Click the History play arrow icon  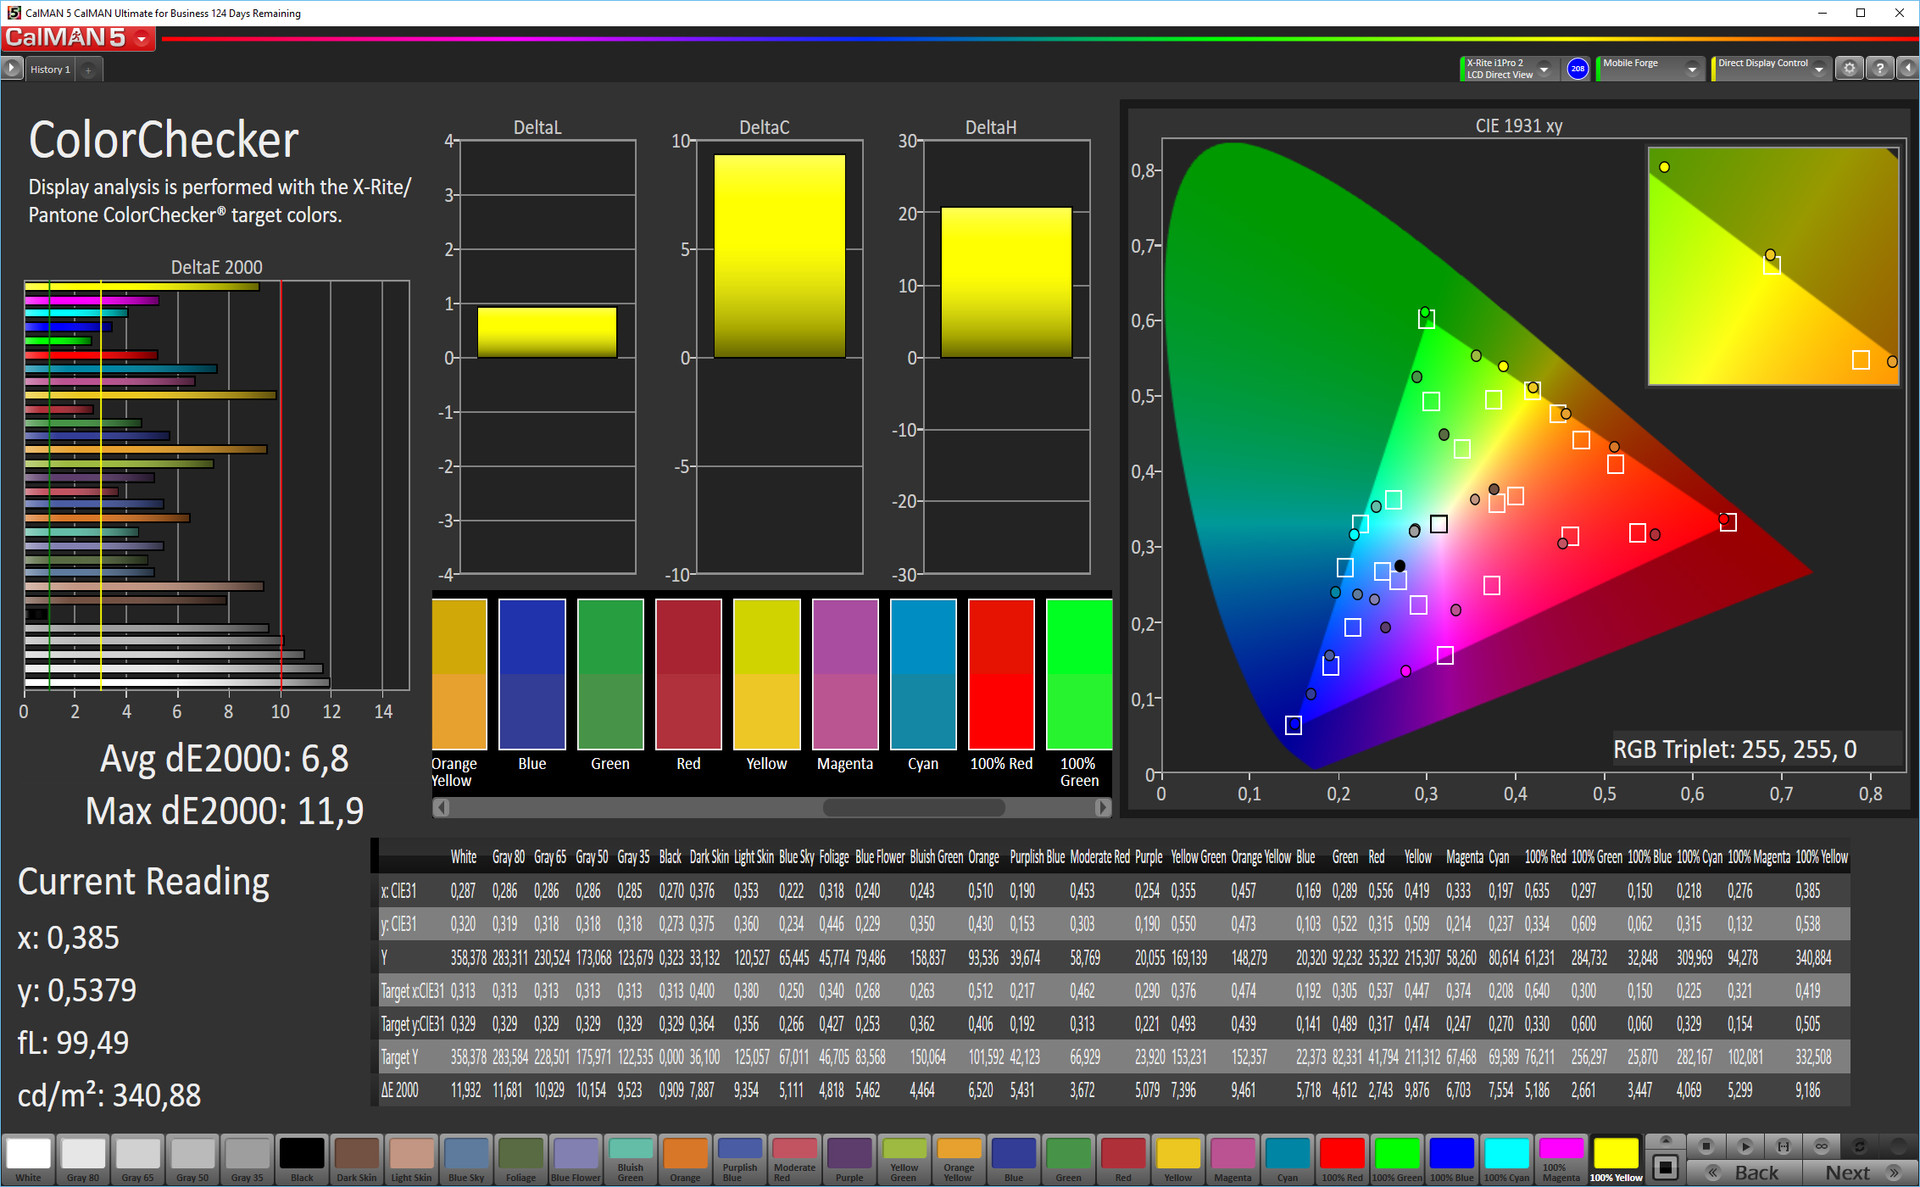[x=12, y=69]
